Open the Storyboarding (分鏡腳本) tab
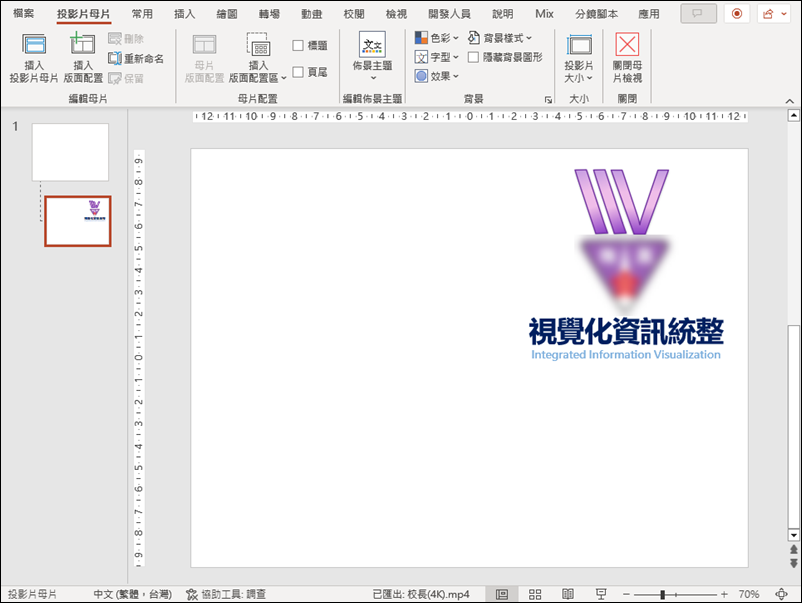This screenshot has width=802, height=603. pos(596,14)
